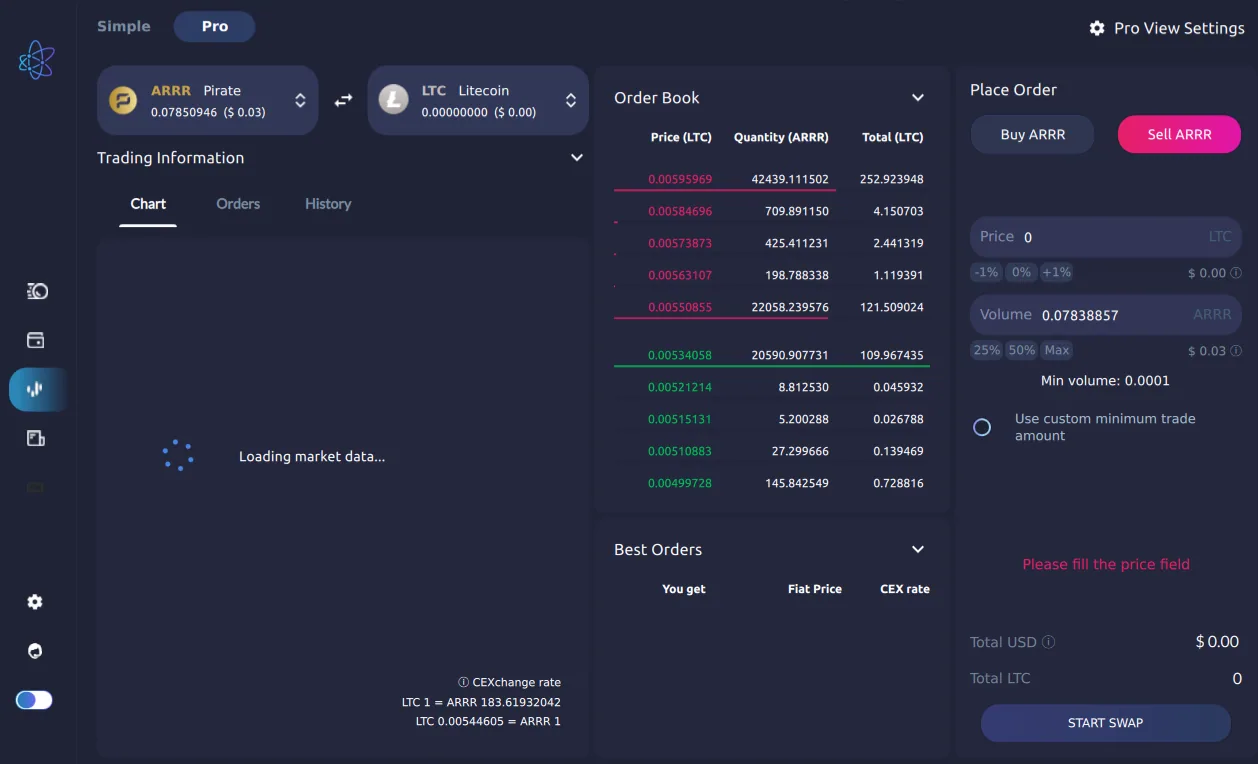The height and width of the screenshot is (764, 1258).
Task: Switch to the Orders tab
Action: click(238, 204)
